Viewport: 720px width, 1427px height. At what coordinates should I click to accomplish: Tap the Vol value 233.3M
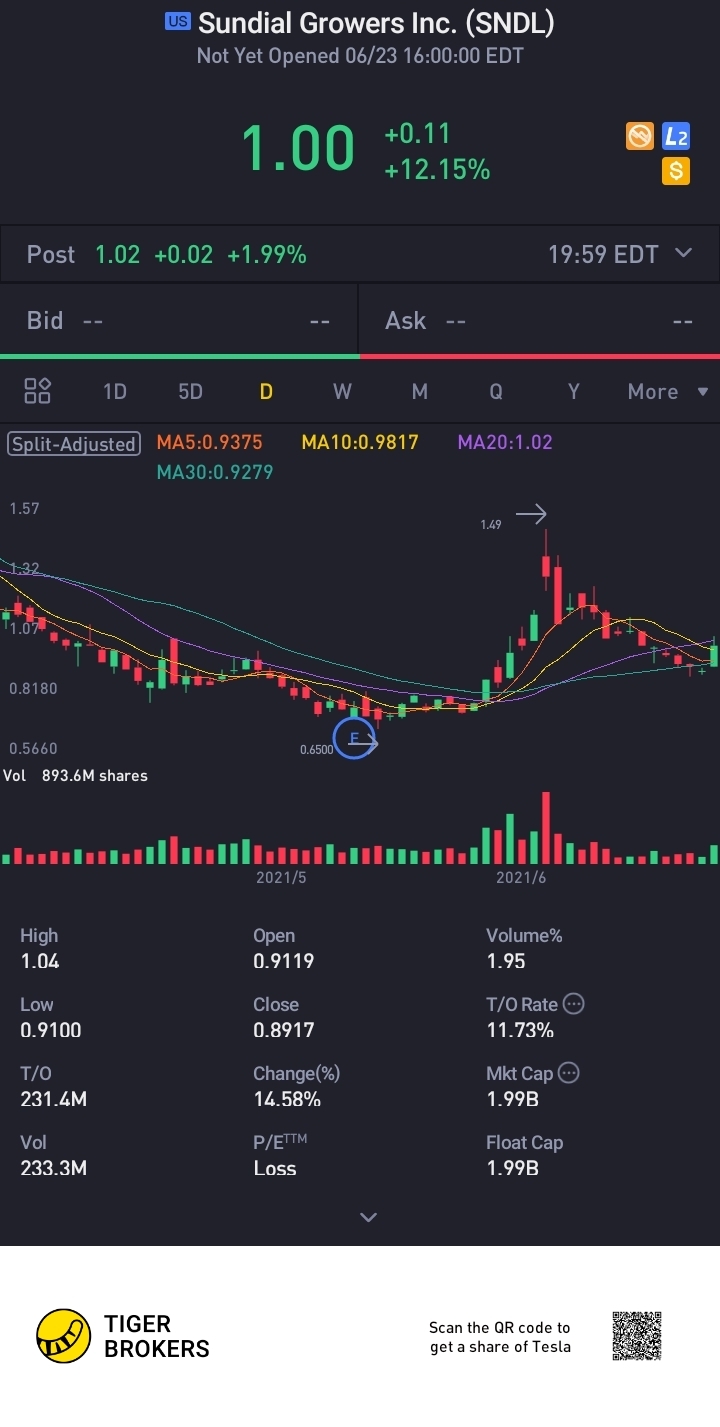point(54,1167)
